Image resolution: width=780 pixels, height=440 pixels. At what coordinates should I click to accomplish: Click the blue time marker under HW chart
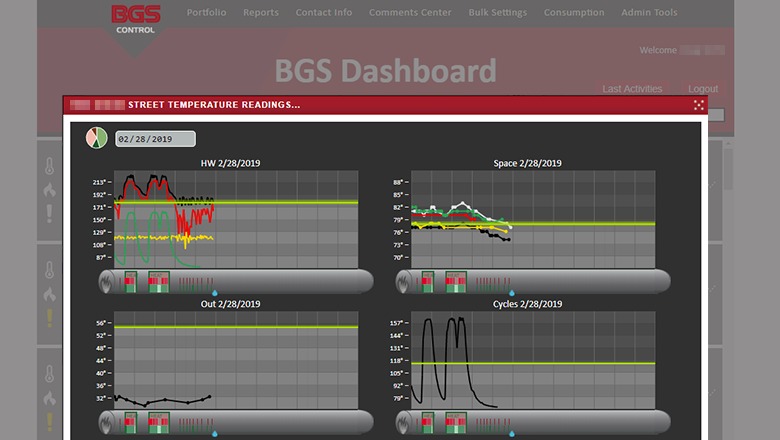(x=215, y=293)
